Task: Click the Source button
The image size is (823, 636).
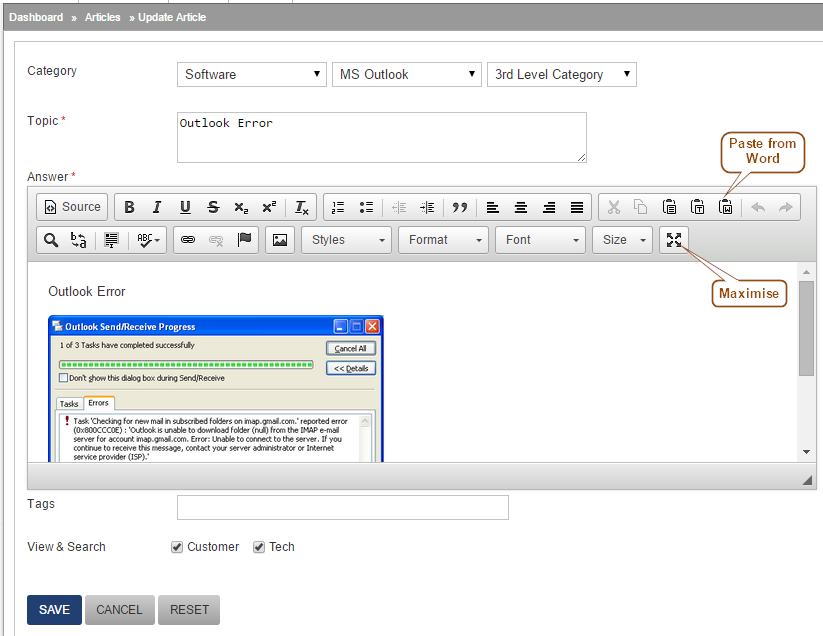Action: click(72, 207)
